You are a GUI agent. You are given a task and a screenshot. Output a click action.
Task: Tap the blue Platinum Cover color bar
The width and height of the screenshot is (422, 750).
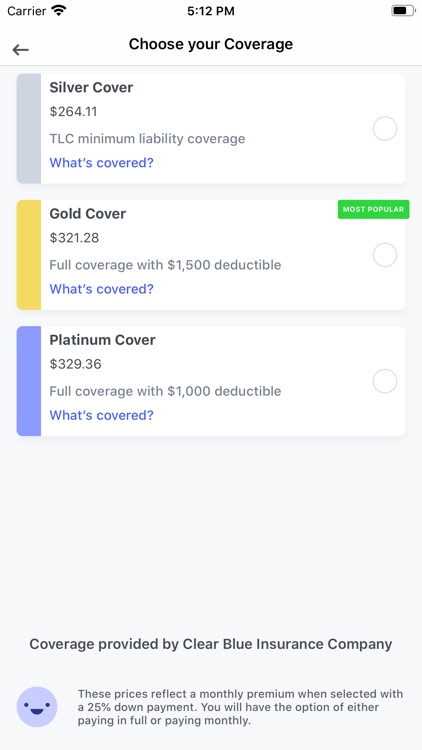coord(29,381)
